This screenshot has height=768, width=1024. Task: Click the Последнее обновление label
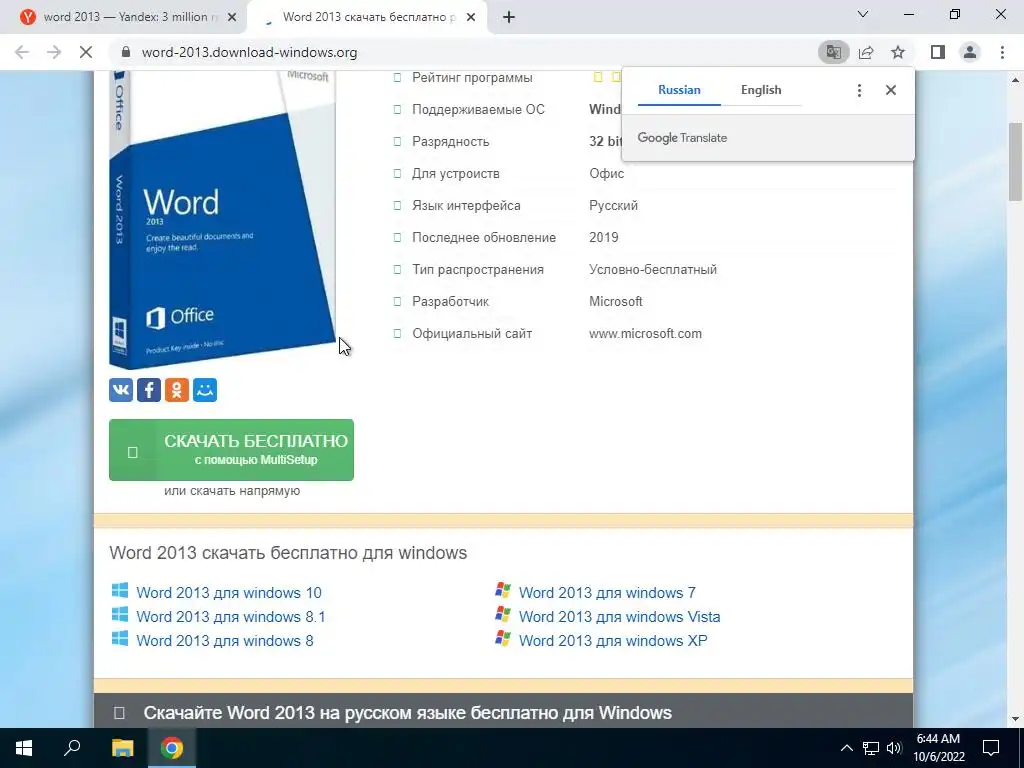[484, 238]
